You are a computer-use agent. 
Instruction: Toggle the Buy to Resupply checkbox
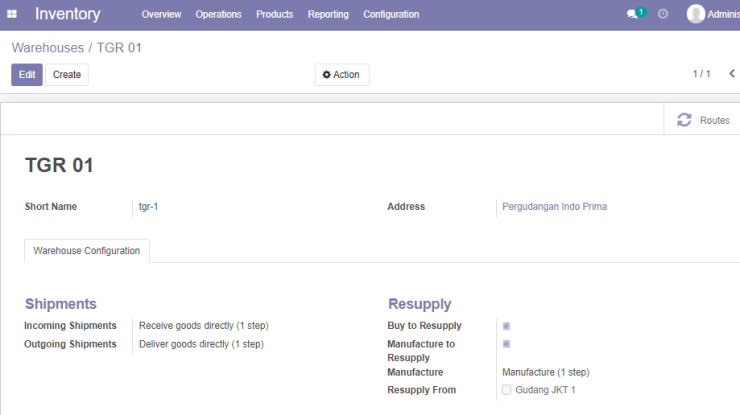506,326
